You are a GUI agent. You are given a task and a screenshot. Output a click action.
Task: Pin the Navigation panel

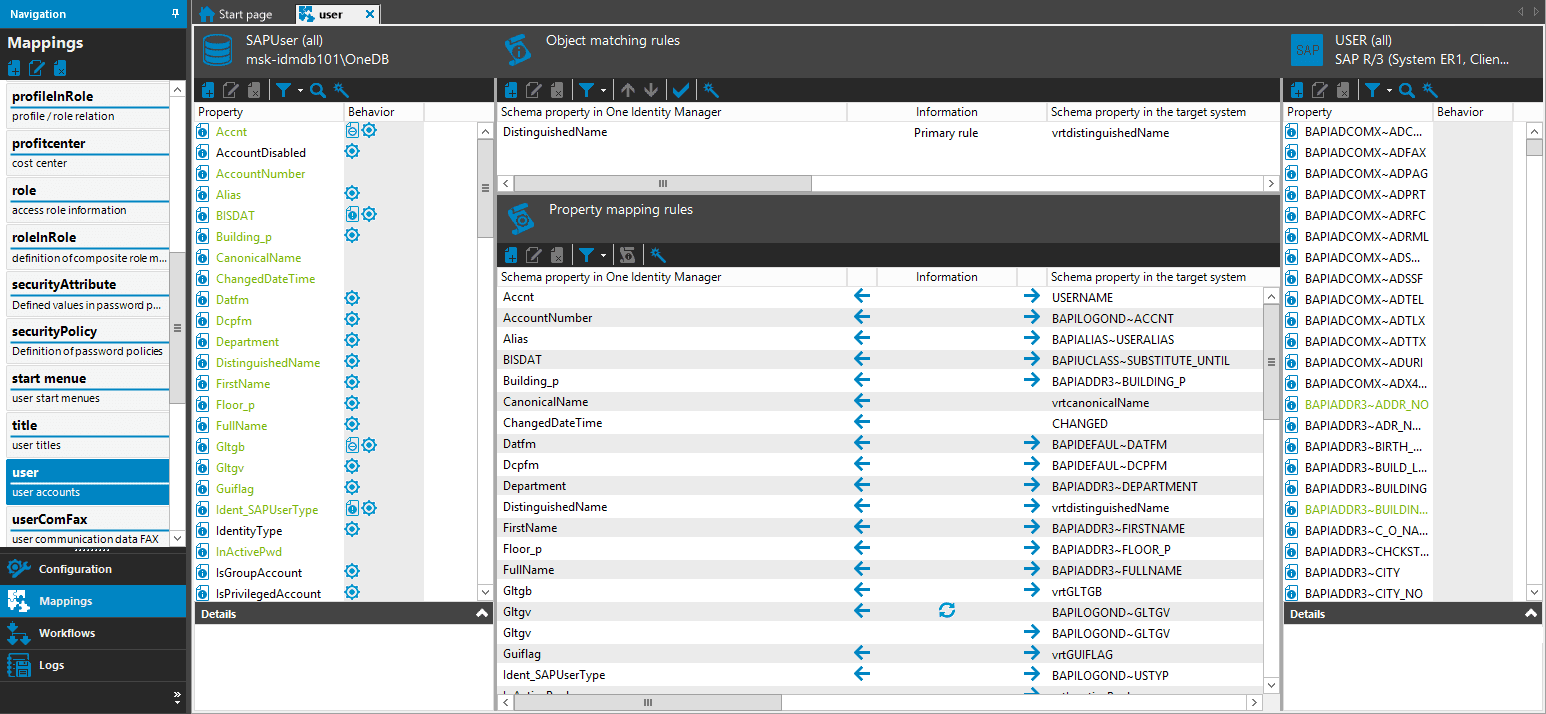coord(176,14)
